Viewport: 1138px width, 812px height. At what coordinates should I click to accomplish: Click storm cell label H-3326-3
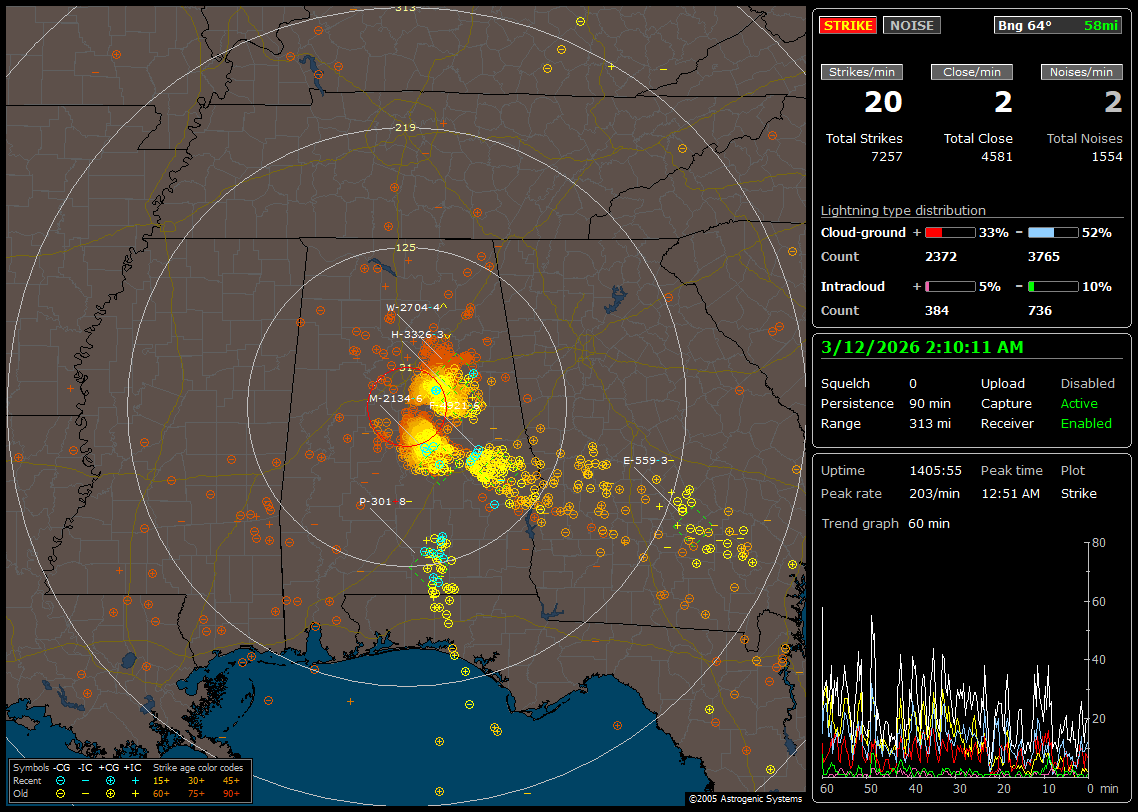coord(418,334)
